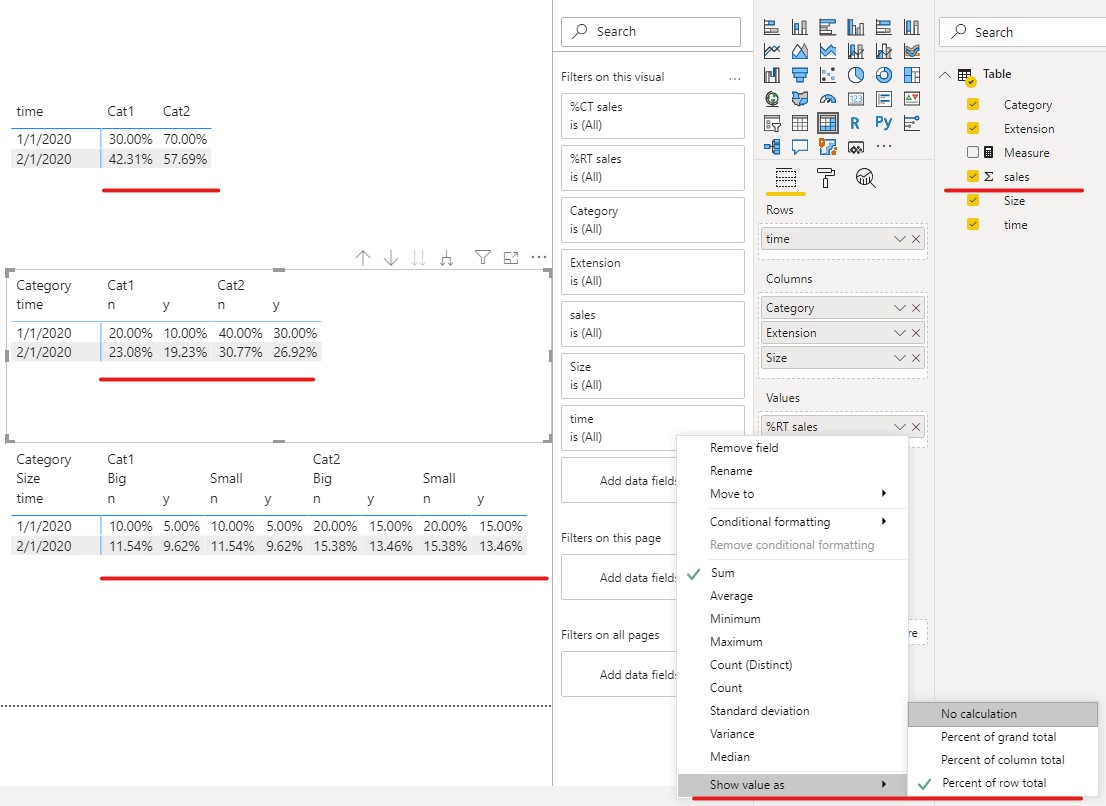The height and width of the screenshot is (806, 1106).
Task: Choose the Area chart visualization
Action: [800, 51]
